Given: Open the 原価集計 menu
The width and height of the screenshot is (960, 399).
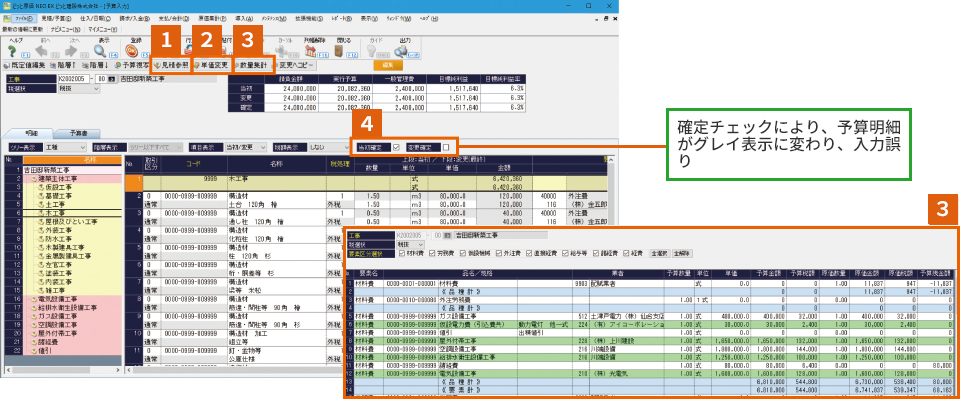Looking at the screenshot, I should coord(212,18).
